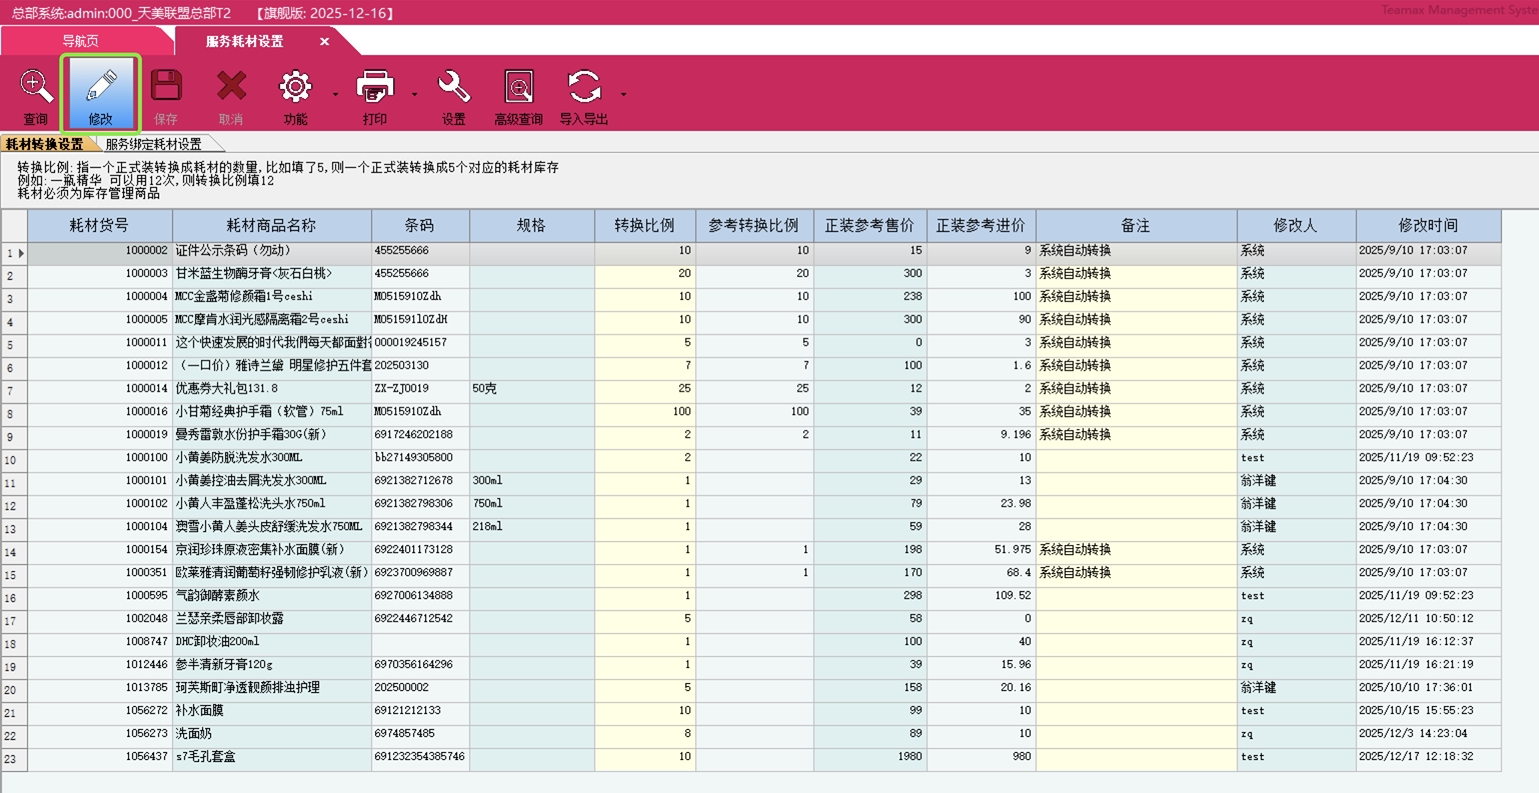Click the 修改 pencil edit icon
This screenshot has height=793, width=1539.
(101, 88)
